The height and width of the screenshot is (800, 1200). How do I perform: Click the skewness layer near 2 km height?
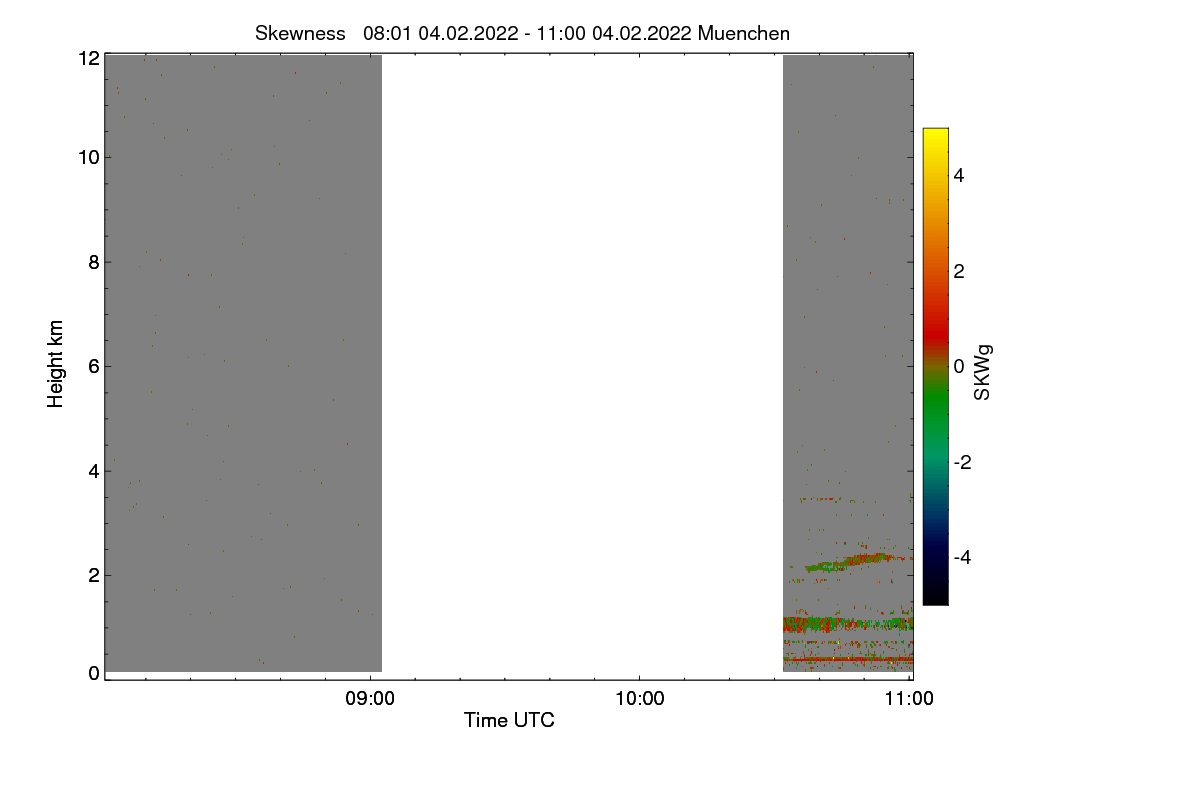point(850,563)
